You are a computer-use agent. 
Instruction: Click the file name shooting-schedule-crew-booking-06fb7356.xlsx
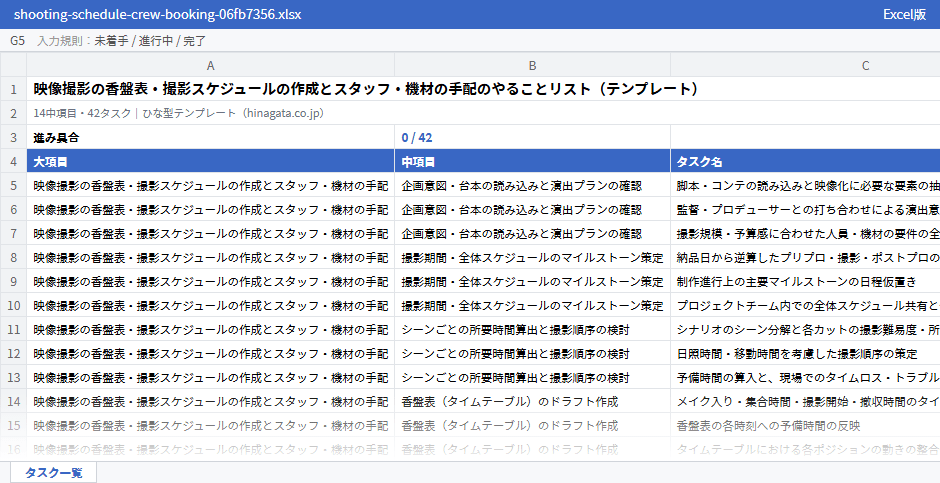pos(158,14)
